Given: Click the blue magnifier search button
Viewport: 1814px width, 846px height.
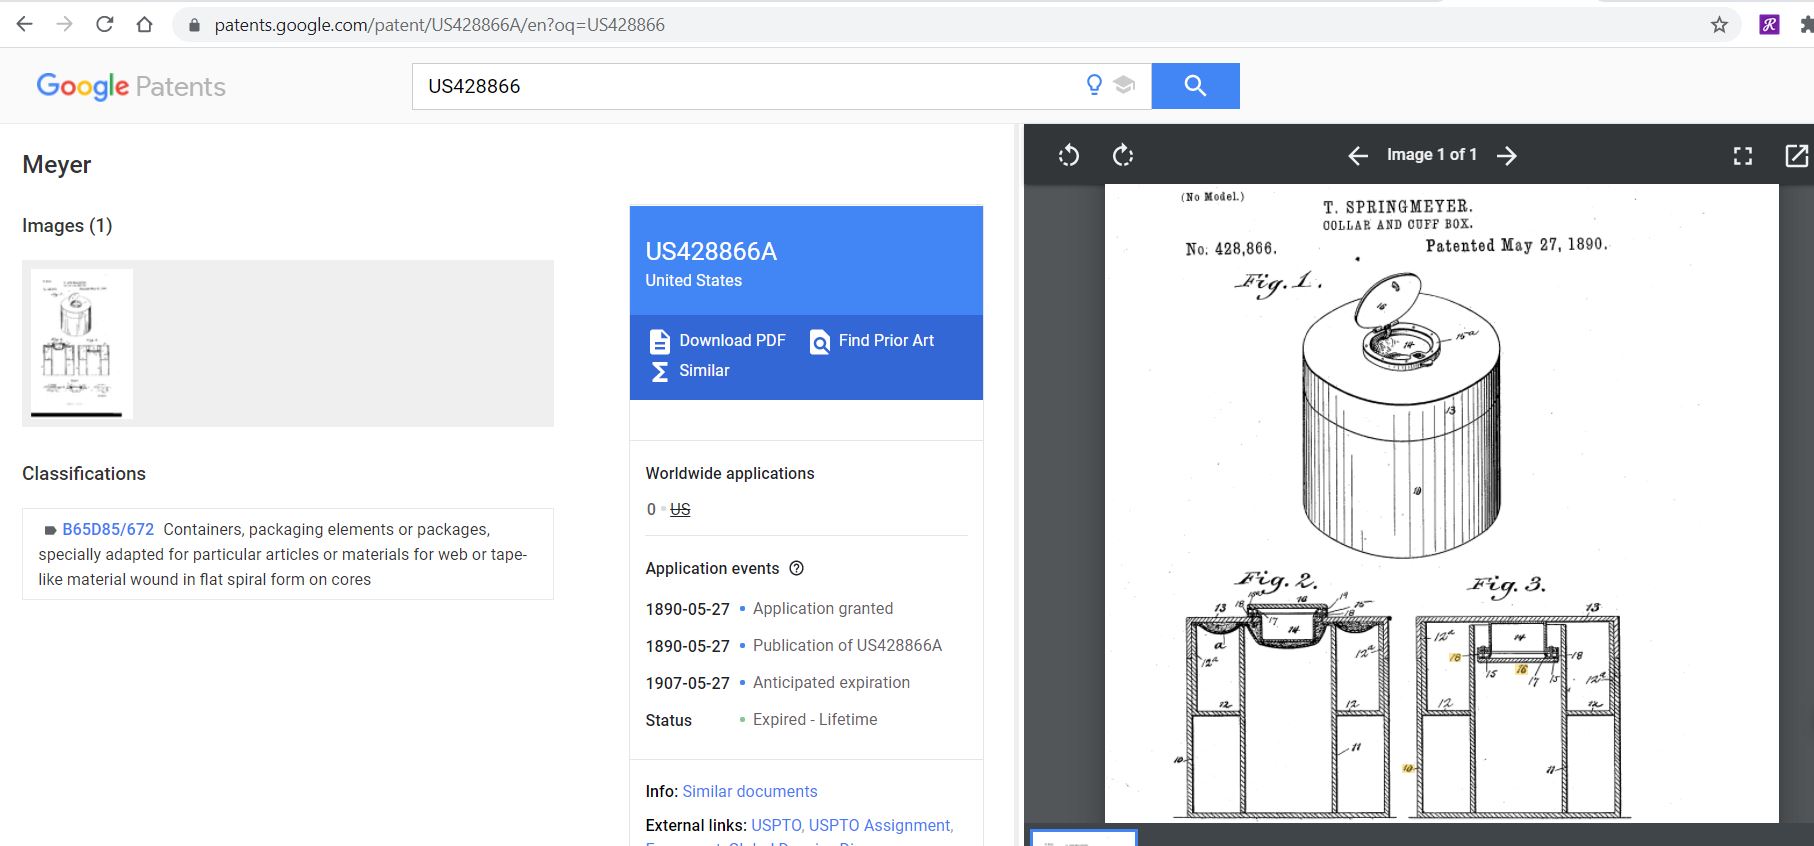Looking at the screenshot, I should [x=1195, y=86].
